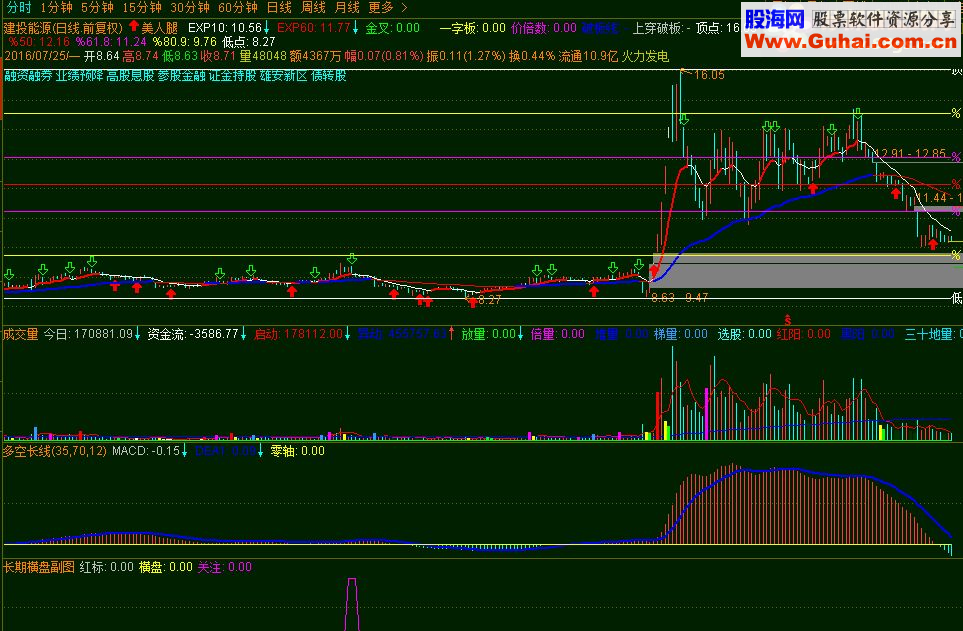Click the 一字板: 0.00 label
Image resolution: width=963 pixels, height=631 pixels.
pyautogui.click(x=472, y=28)
